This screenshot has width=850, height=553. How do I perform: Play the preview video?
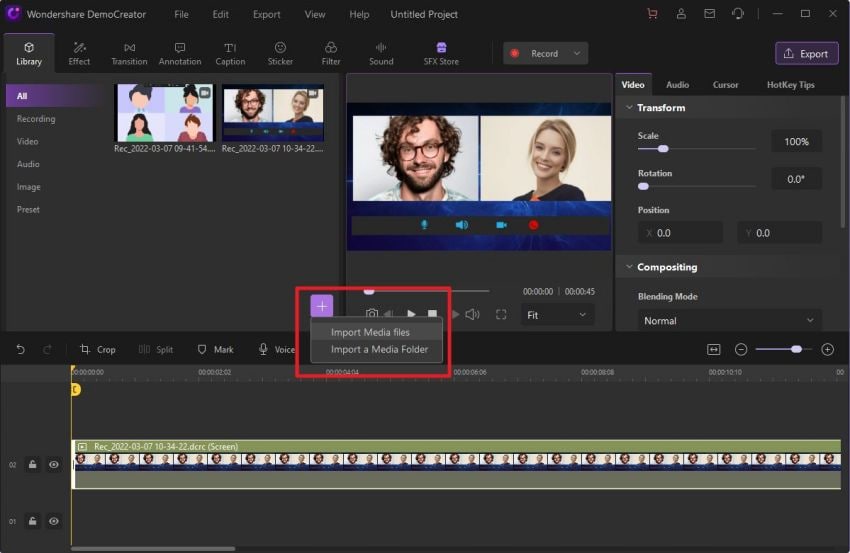click(x=411, y=314)
